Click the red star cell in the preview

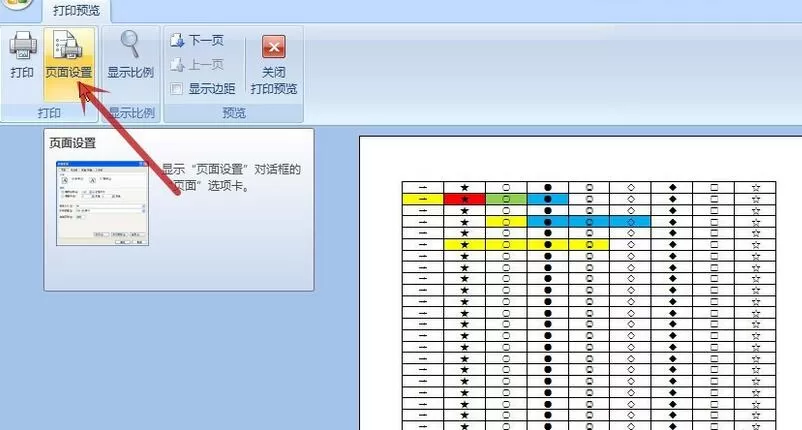coord(464,199)
